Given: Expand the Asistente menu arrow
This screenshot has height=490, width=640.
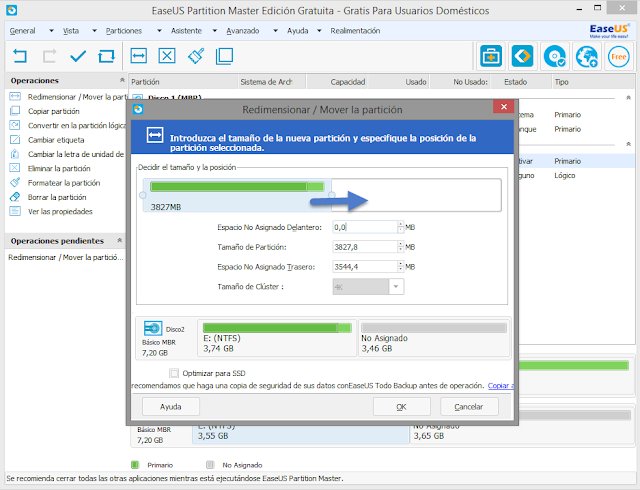Looking at the screenshot, I should coord(215,31).
